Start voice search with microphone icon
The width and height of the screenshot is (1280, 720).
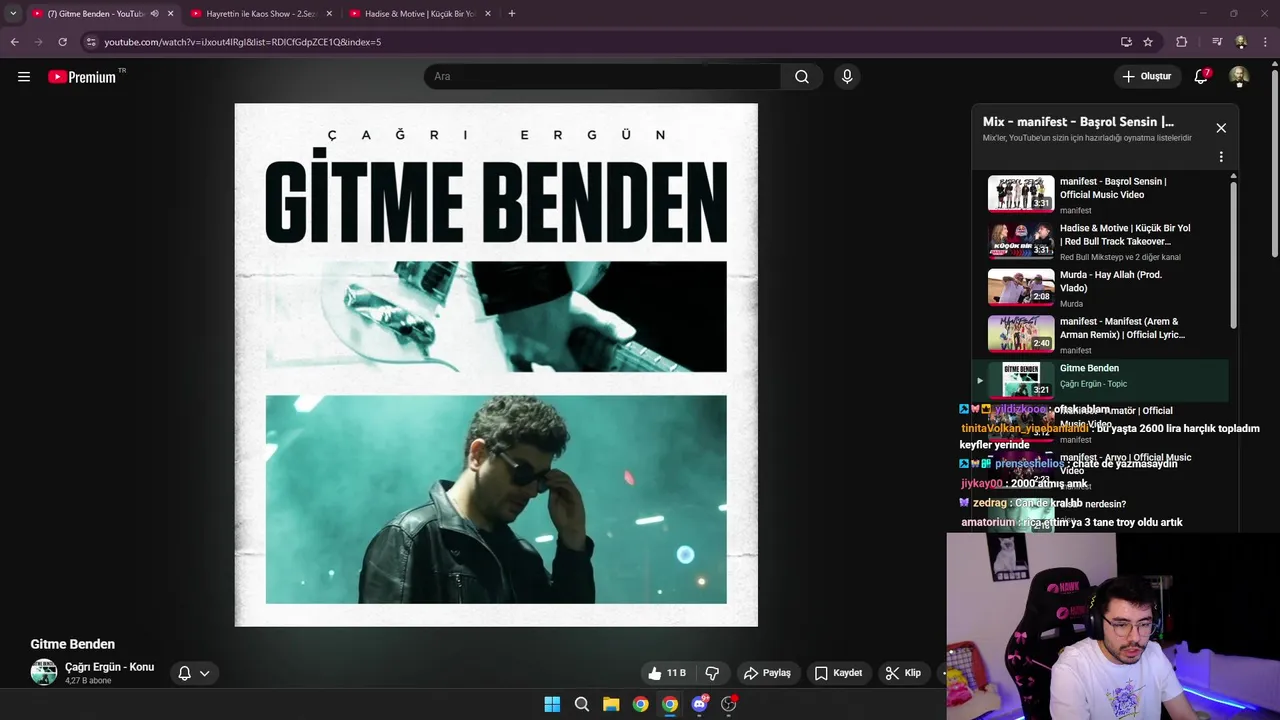tap(847, 76)
